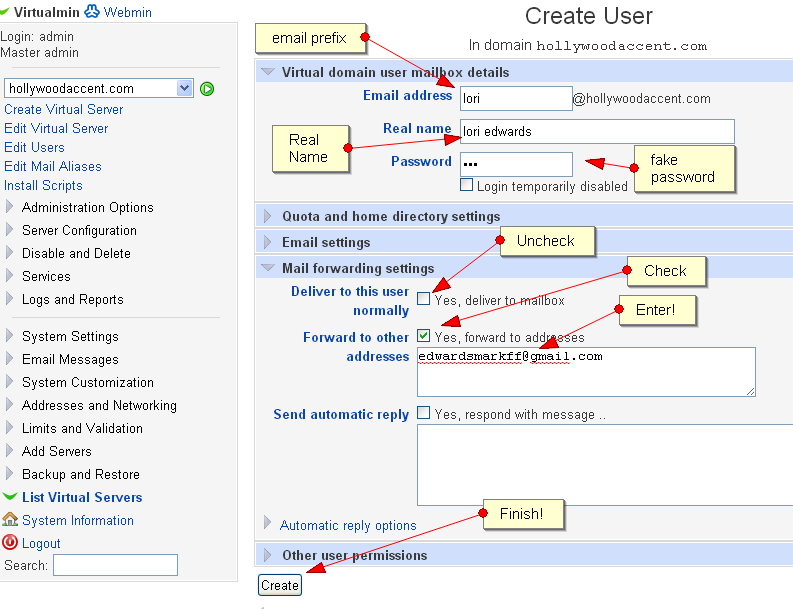Open Edit Mail Aliases link
Viewport: 793px width, 609px height.
point(53,166)
